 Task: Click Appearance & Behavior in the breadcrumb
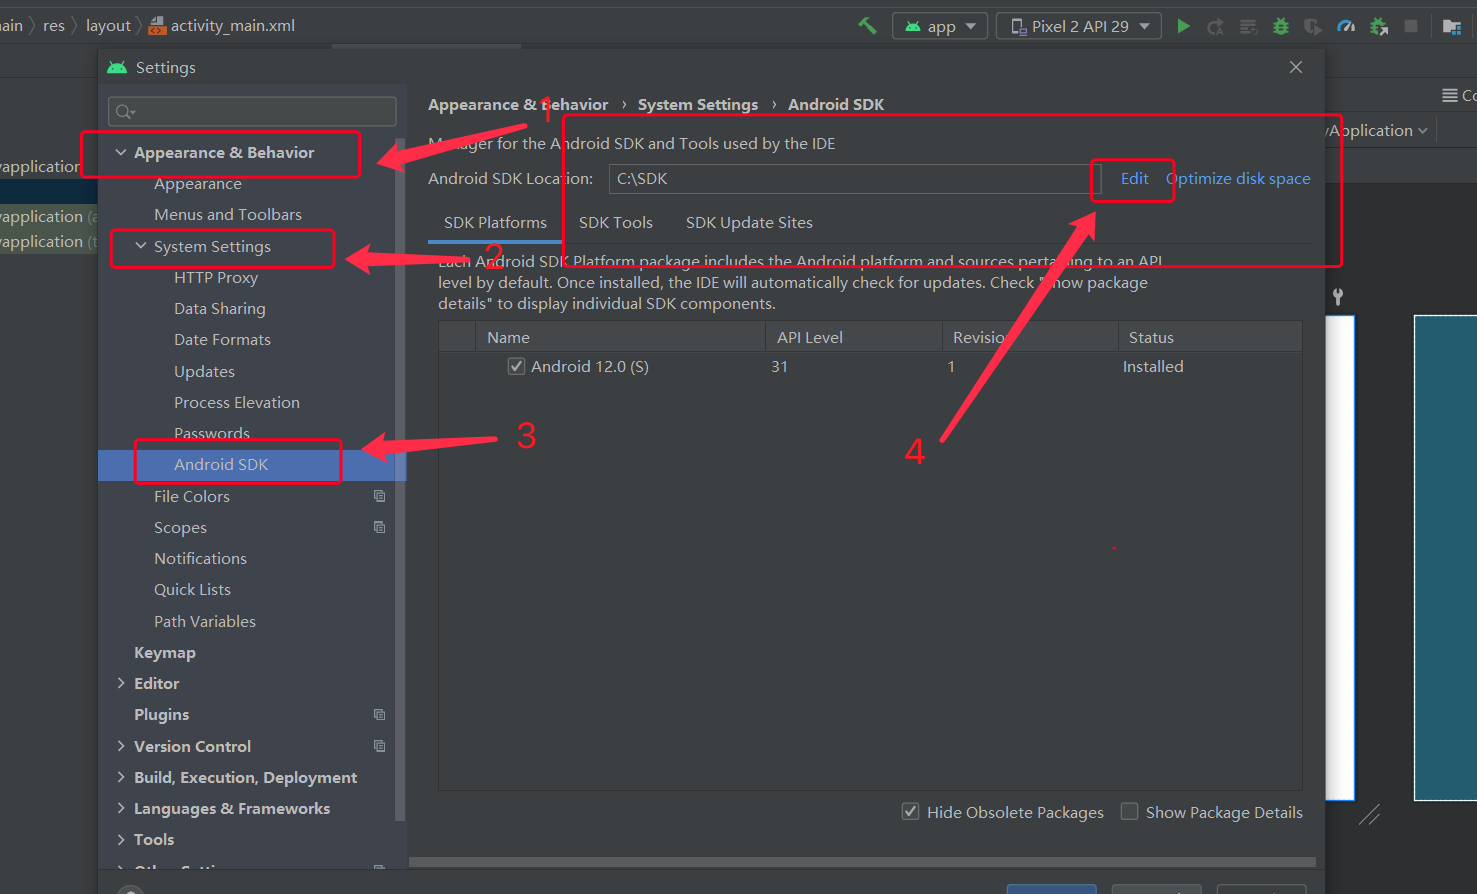point(518,105)
